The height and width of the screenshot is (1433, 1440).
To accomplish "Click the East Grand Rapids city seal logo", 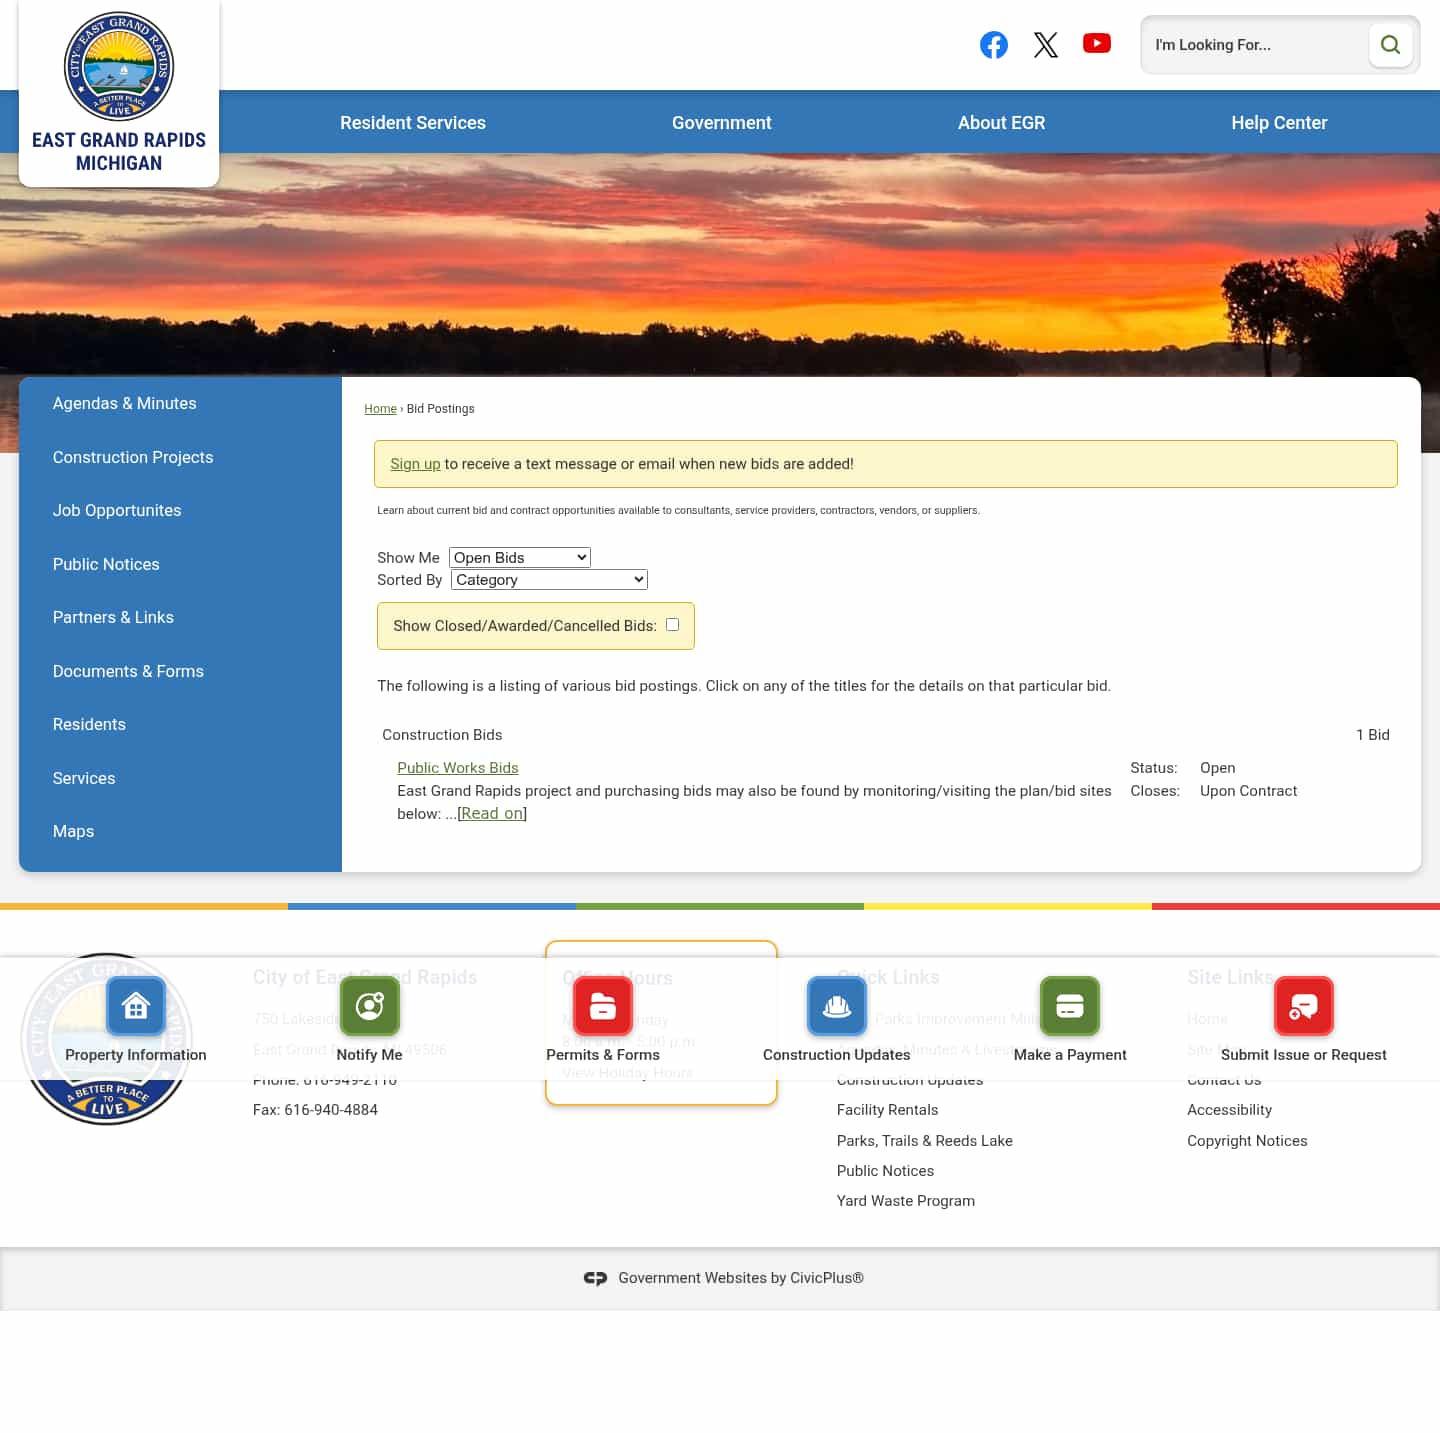I will click(118, 67).
